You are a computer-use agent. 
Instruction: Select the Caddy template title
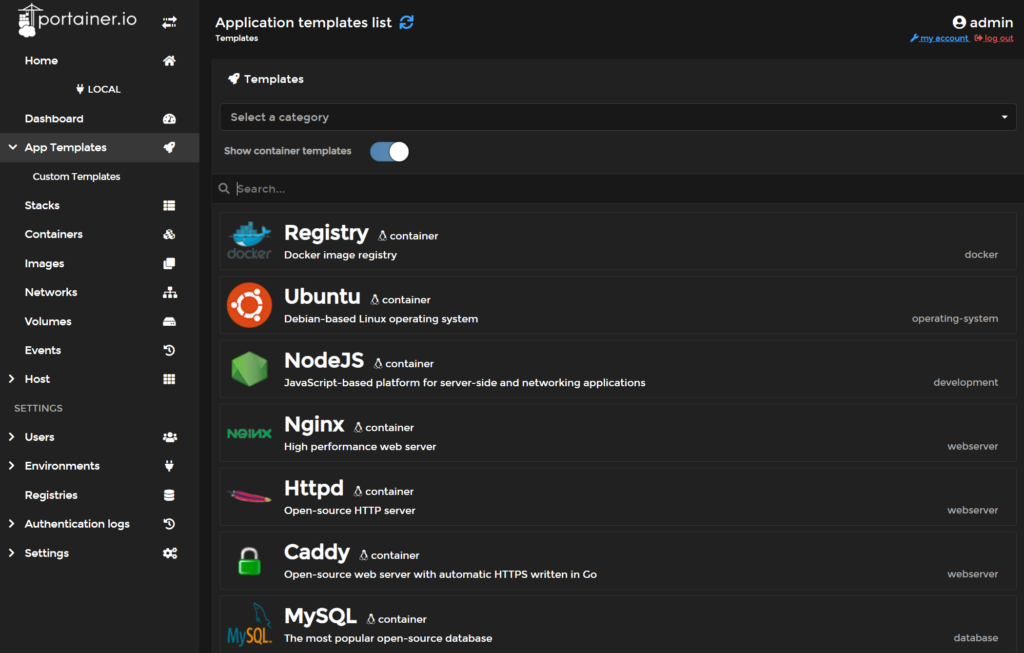(317, 552)
